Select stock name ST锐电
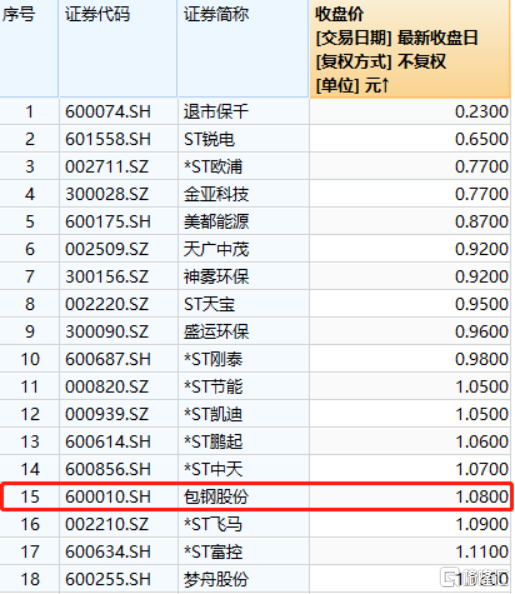 click(210, 139)
